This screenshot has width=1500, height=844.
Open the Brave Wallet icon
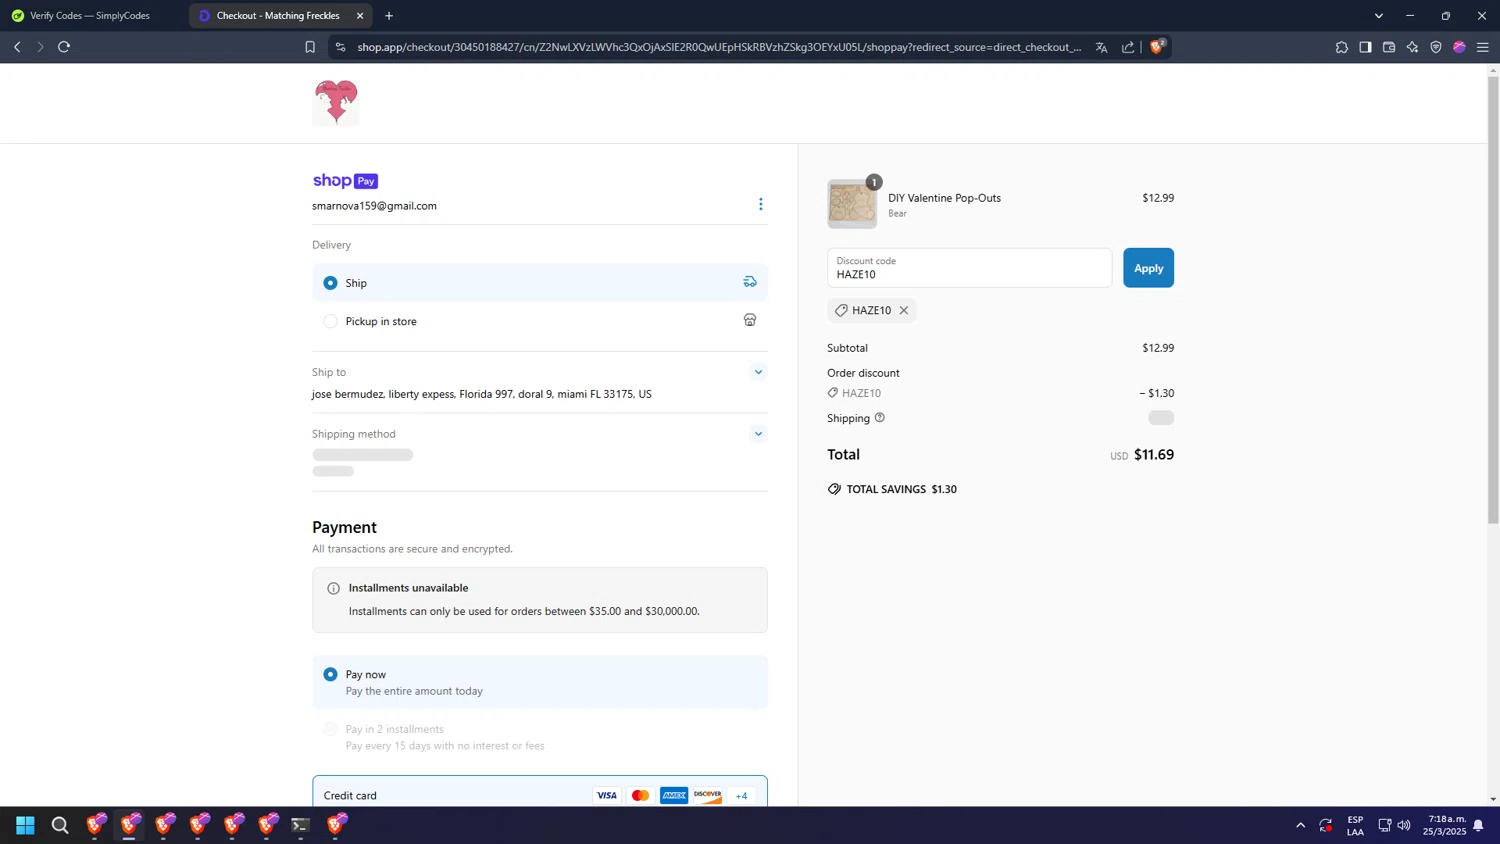1389,47
